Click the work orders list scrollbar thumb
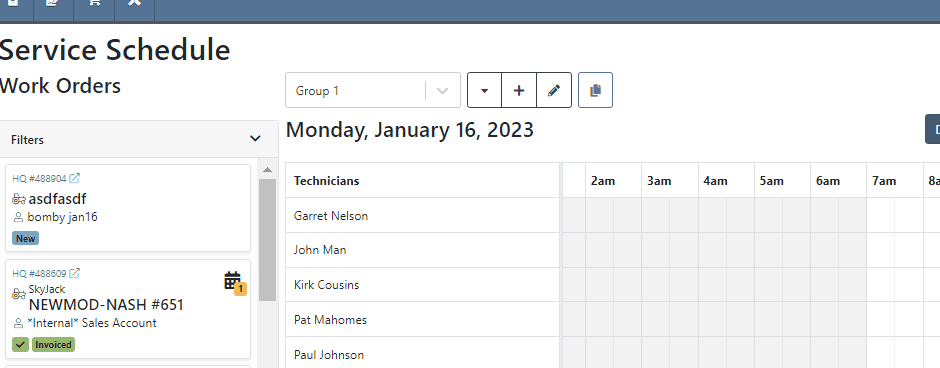 click(x=267, y=240)
